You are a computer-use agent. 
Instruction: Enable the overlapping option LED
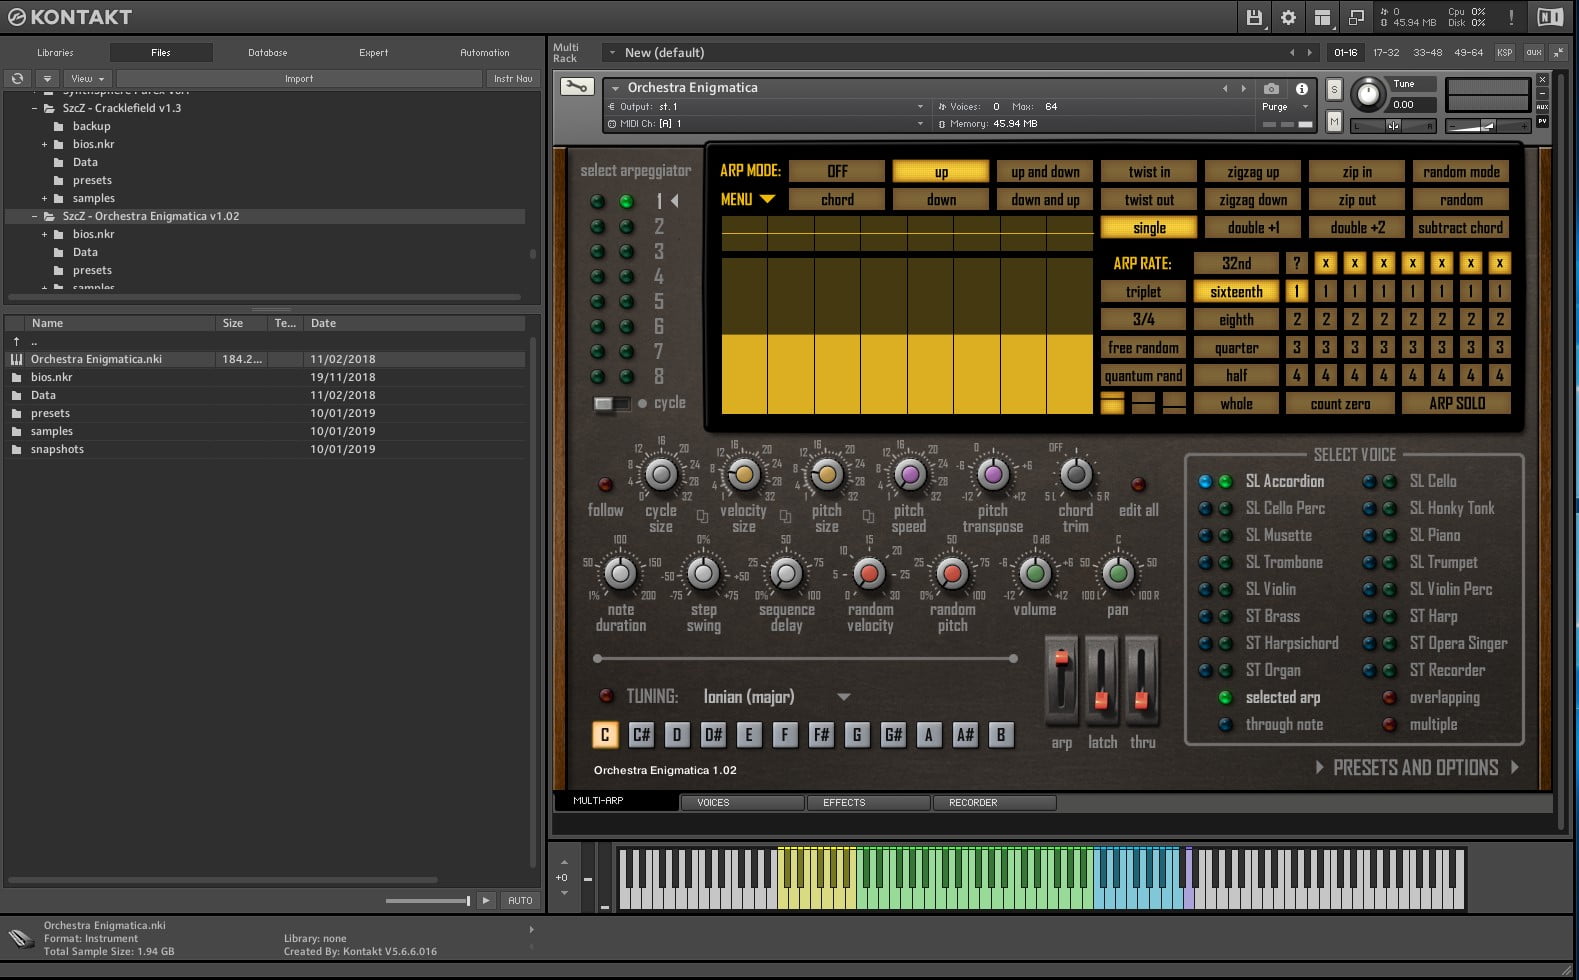tap(1389, 697)
